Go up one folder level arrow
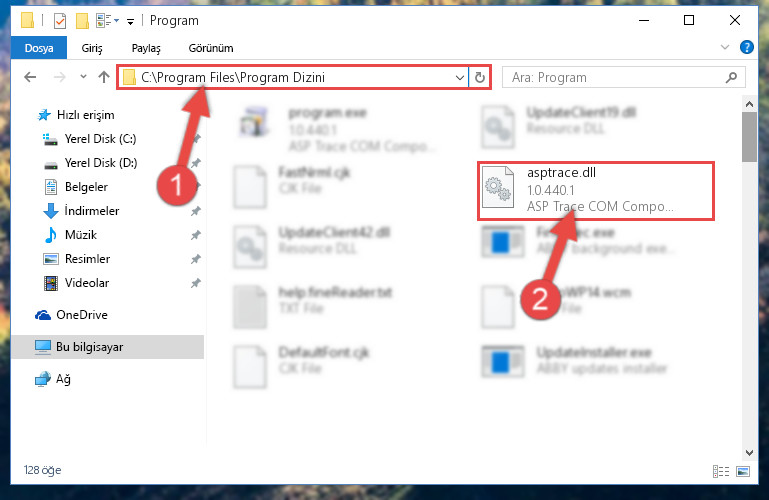This screenshot has height=500, width=769. coord(103,77)
